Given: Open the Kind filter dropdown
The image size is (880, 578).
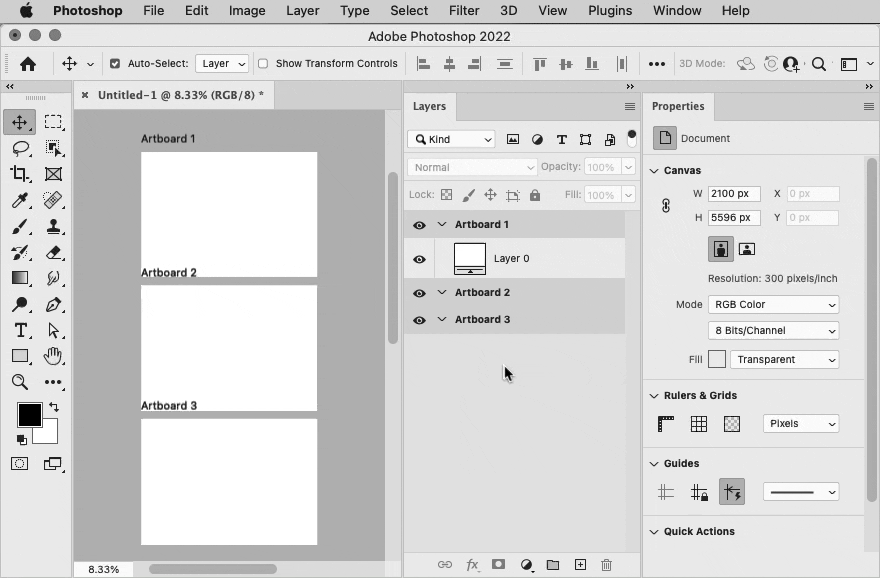Looking at the screenshot, I should pos(451,139).
